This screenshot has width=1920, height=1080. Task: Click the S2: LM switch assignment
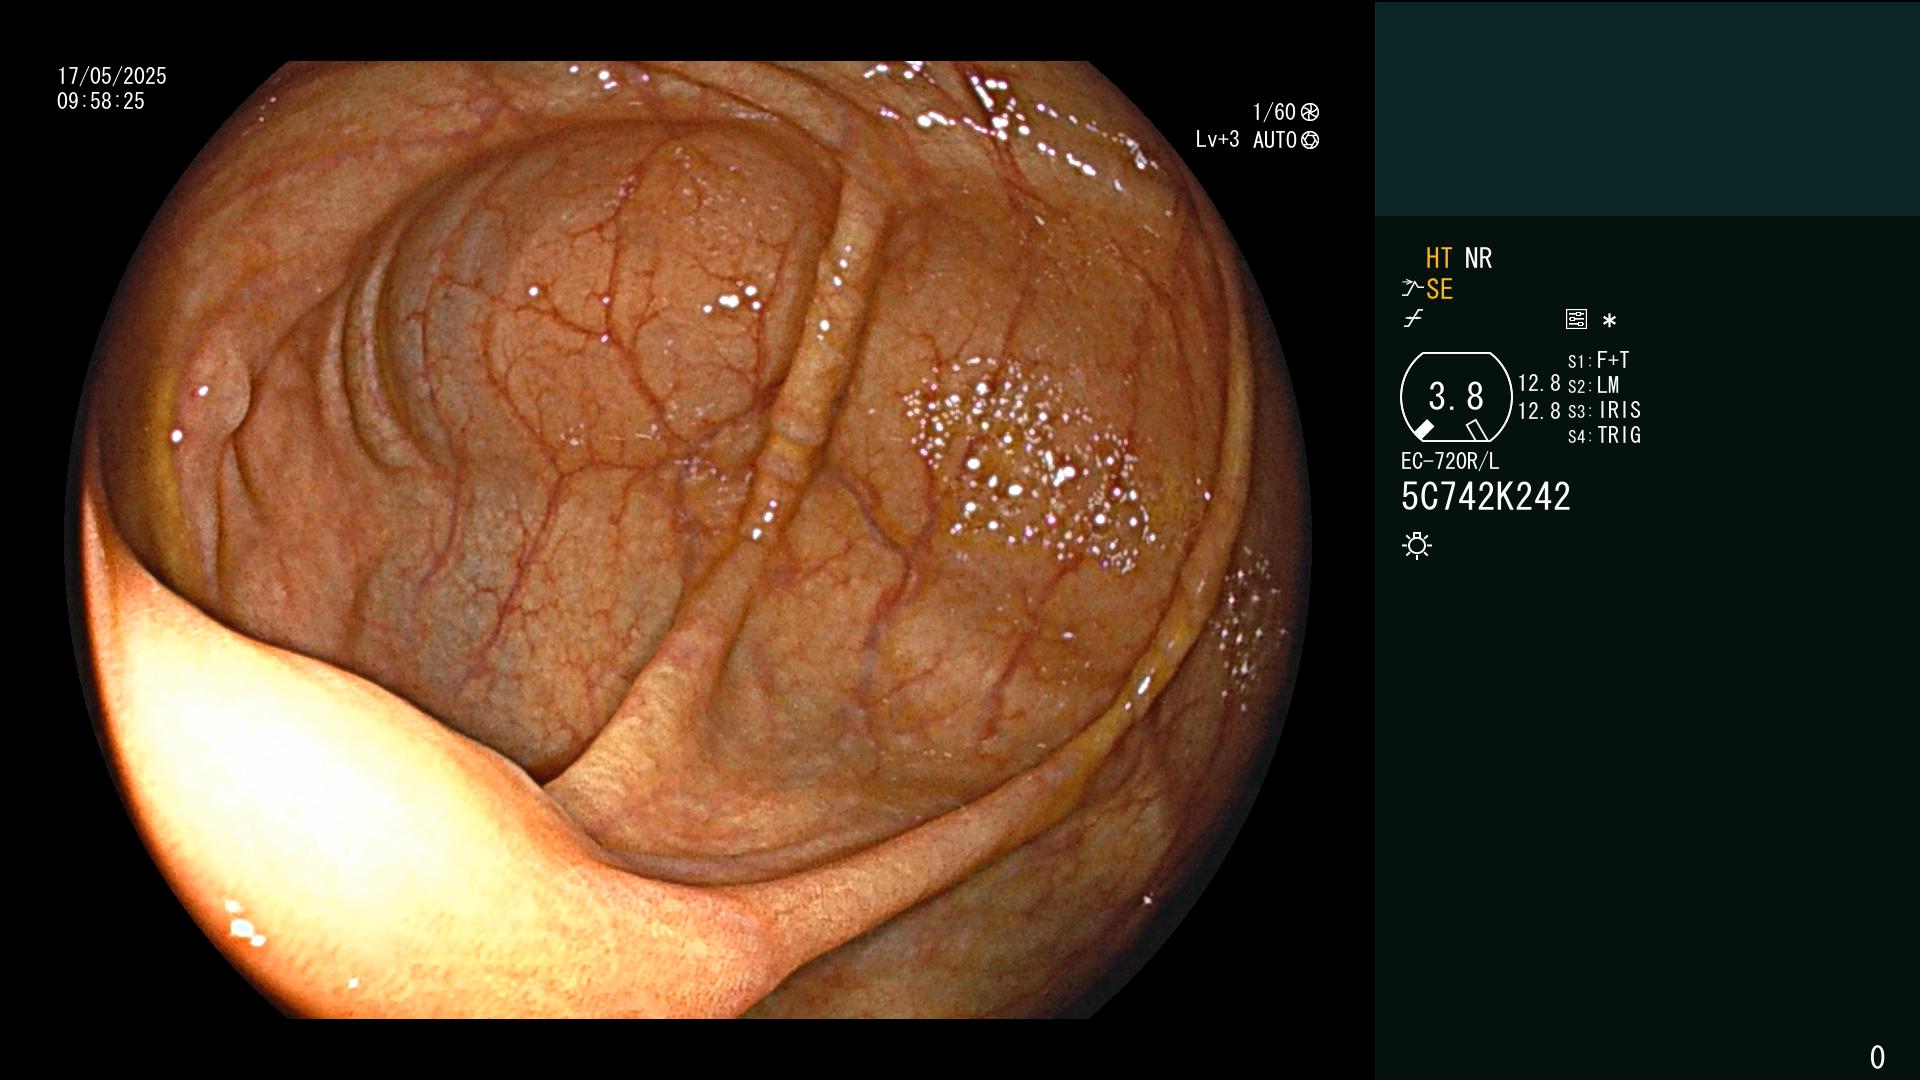pyautogui.click(x=1594, y=385)
